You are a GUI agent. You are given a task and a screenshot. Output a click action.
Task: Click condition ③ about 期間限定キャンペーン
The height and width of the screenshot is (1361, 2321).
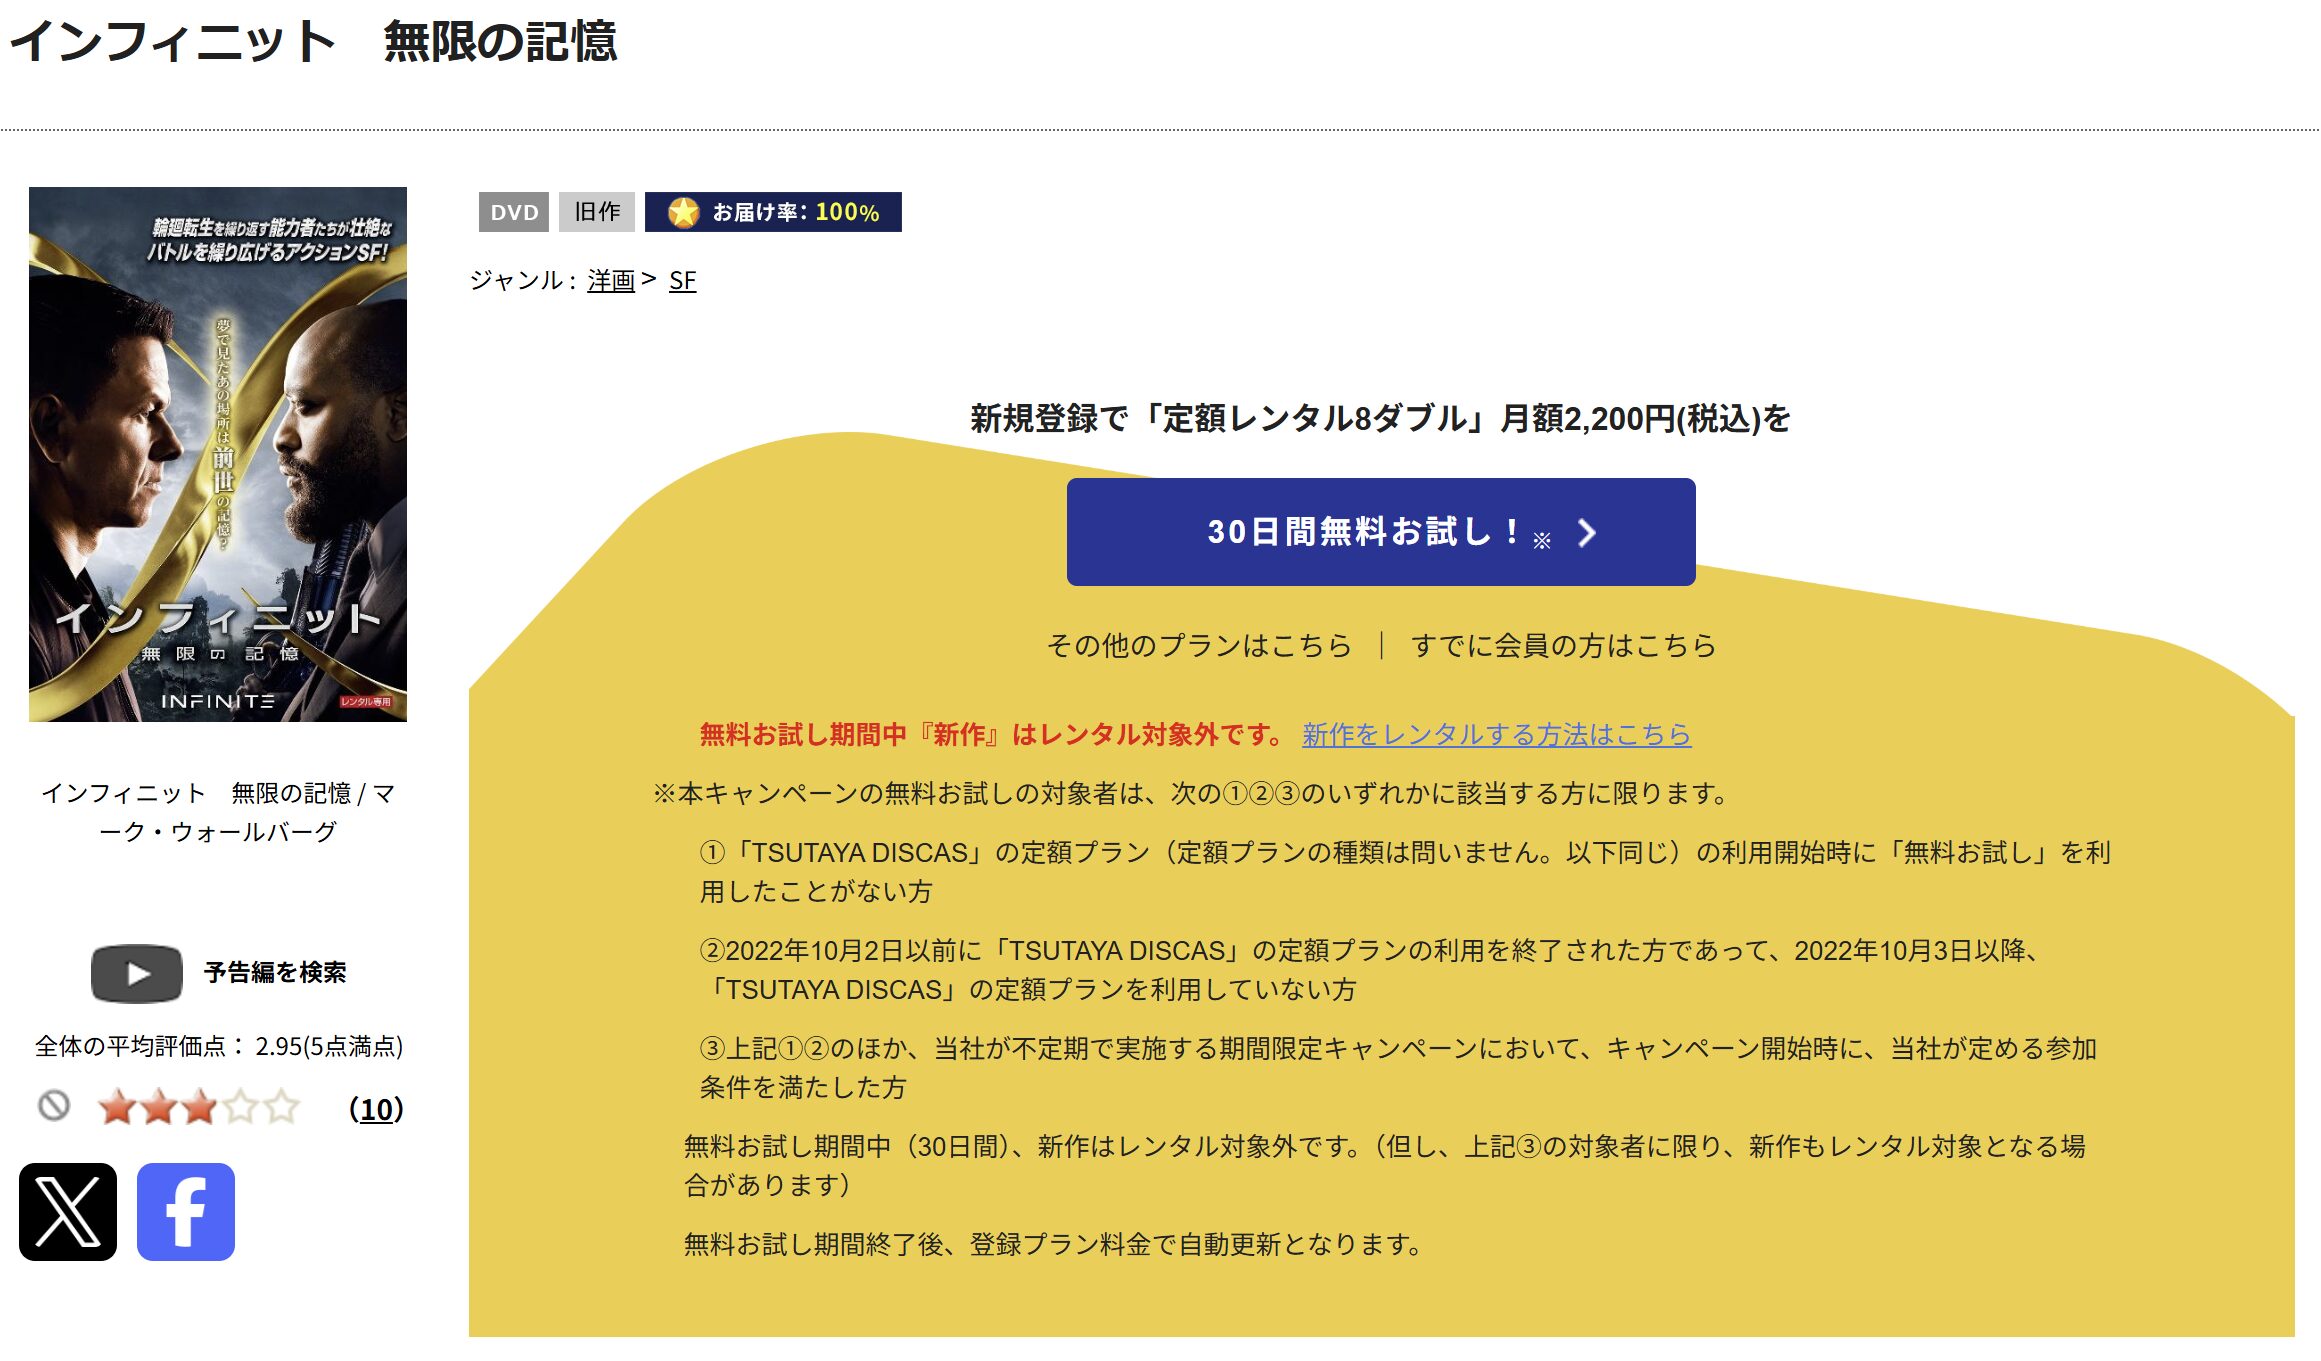(1398, 1067)
